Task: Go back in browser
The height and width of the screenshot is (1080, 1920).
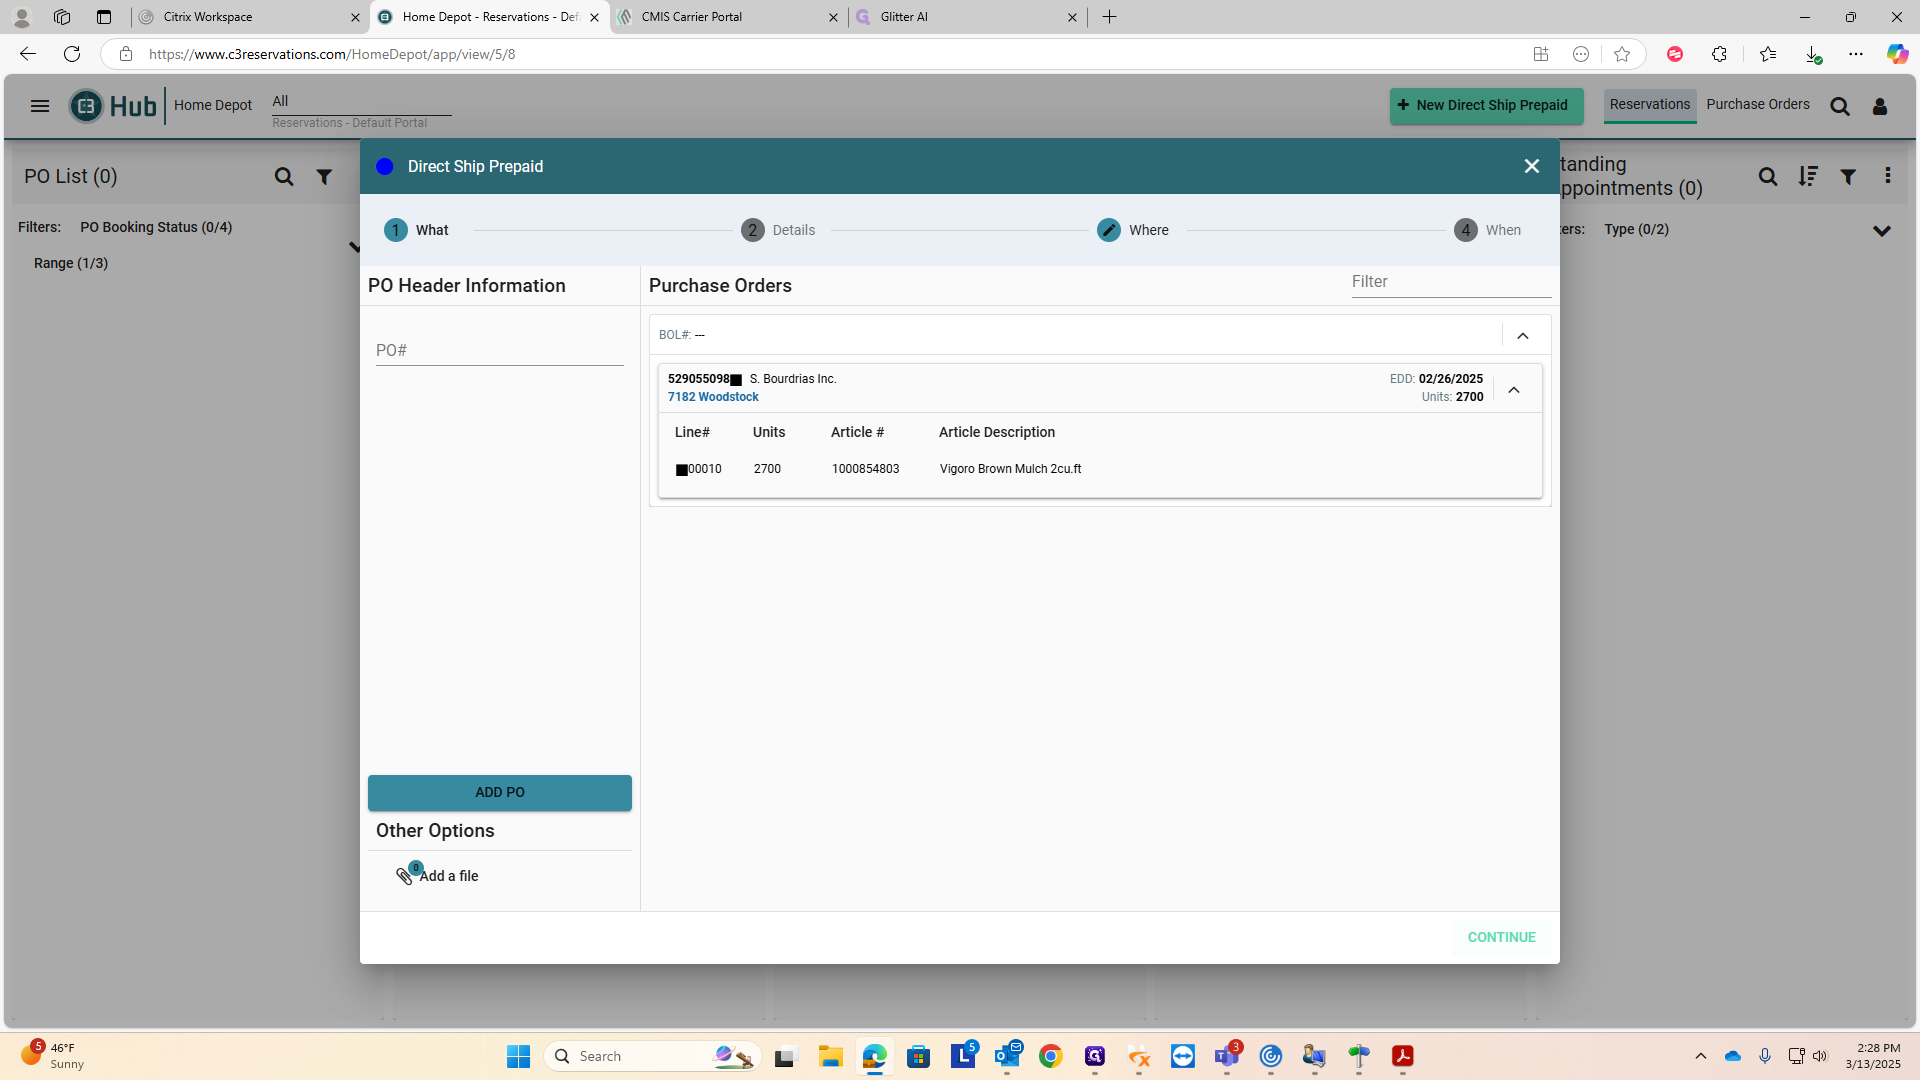Action: pyautogui.click(x=28, y=54)
